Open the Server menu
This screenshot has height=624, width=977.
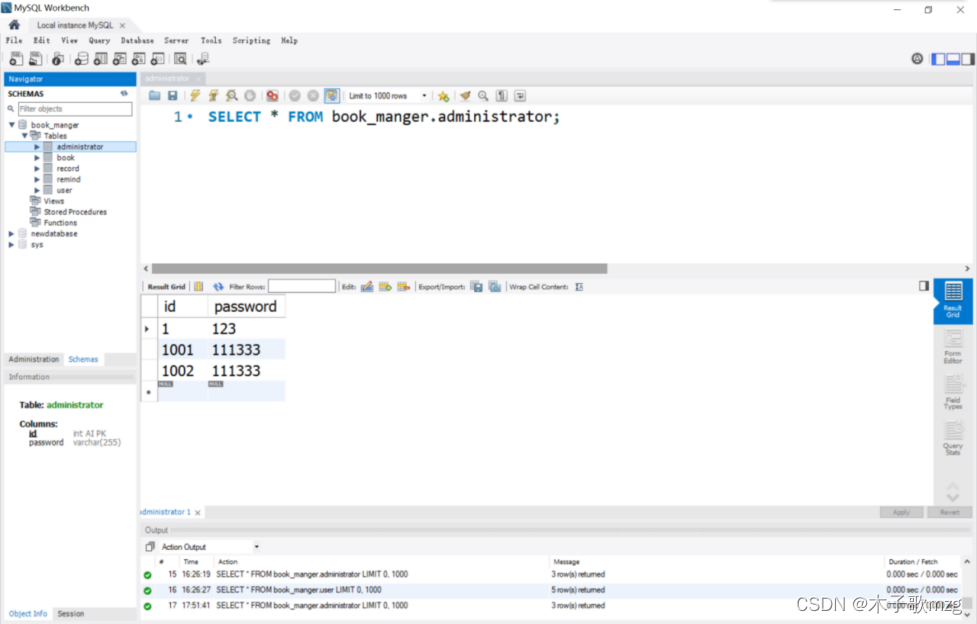point(176,41)
